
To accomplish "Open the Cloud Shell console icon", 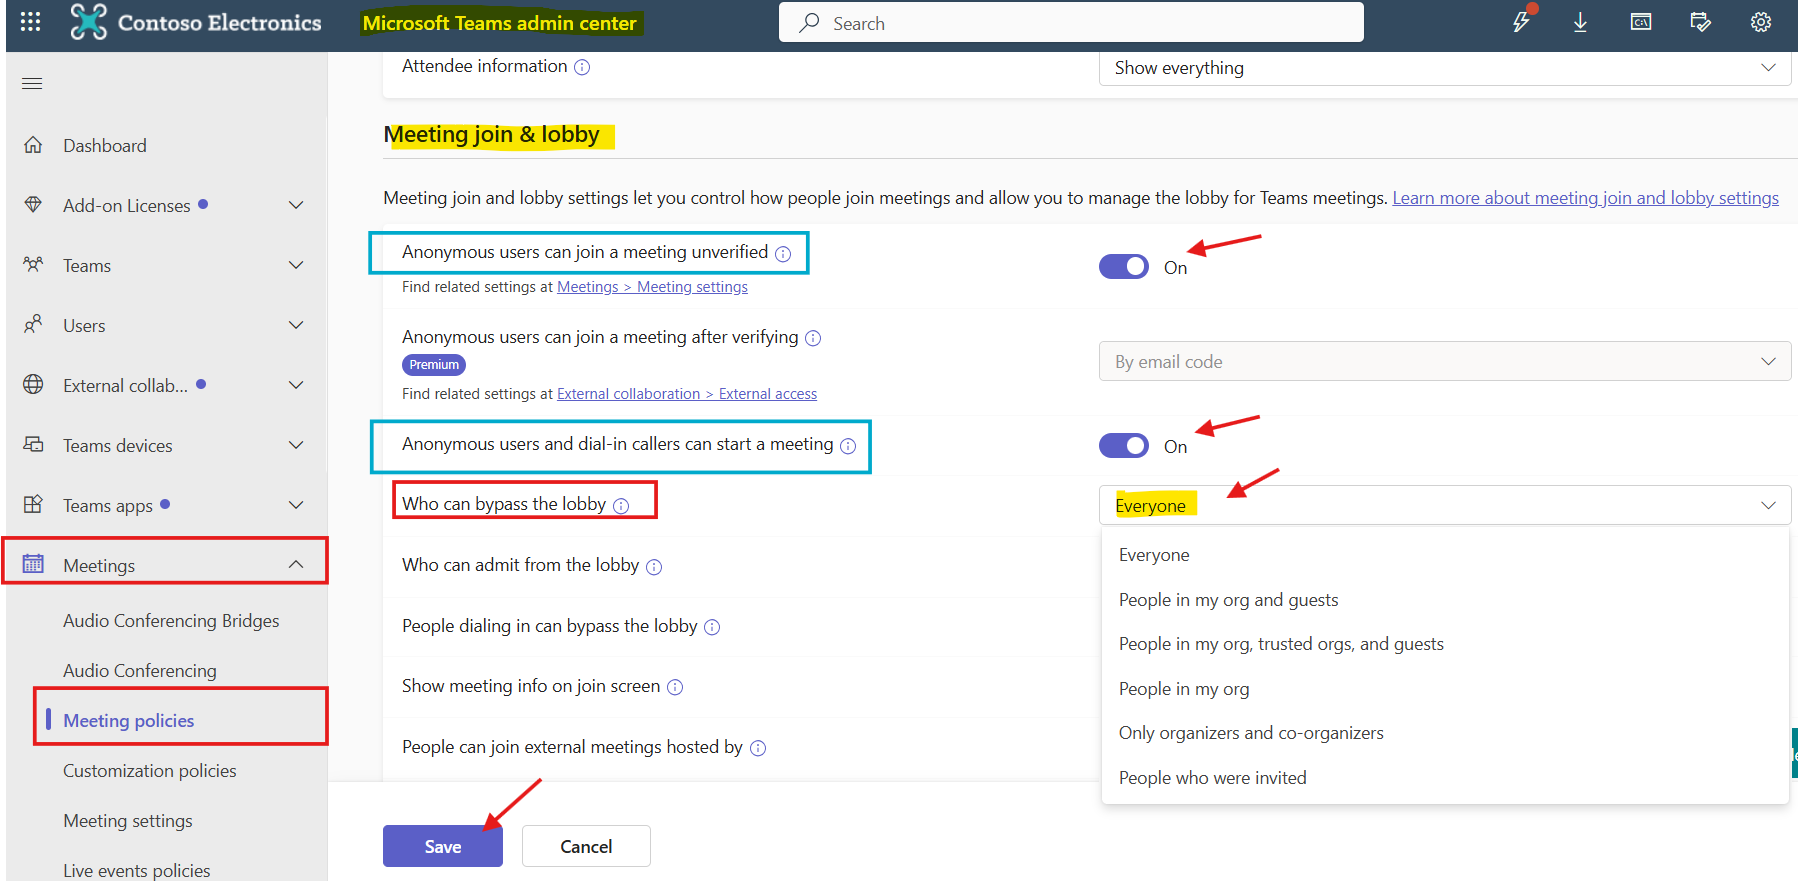I will pos(1641,22).
